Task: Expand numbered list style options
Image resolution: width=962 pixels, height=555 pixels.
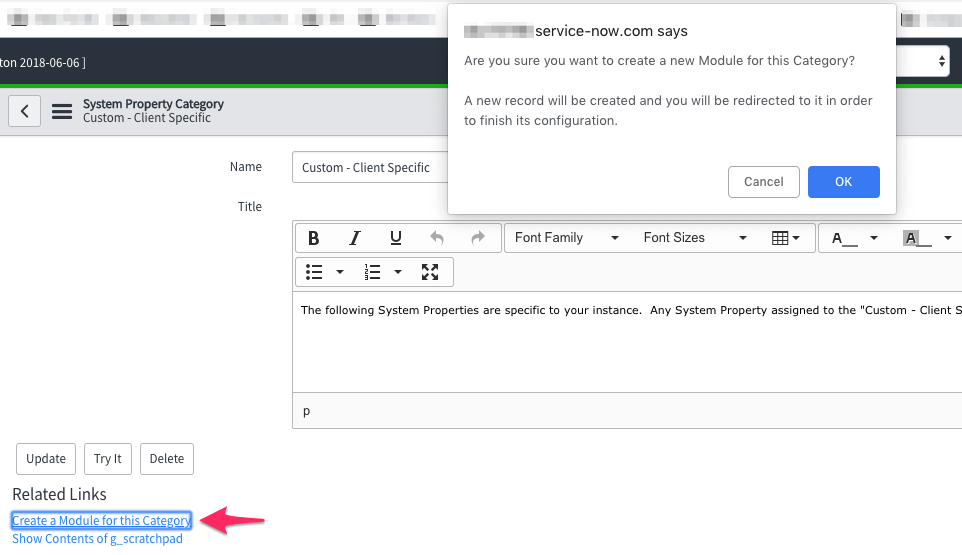Action: tap(398, 272)
